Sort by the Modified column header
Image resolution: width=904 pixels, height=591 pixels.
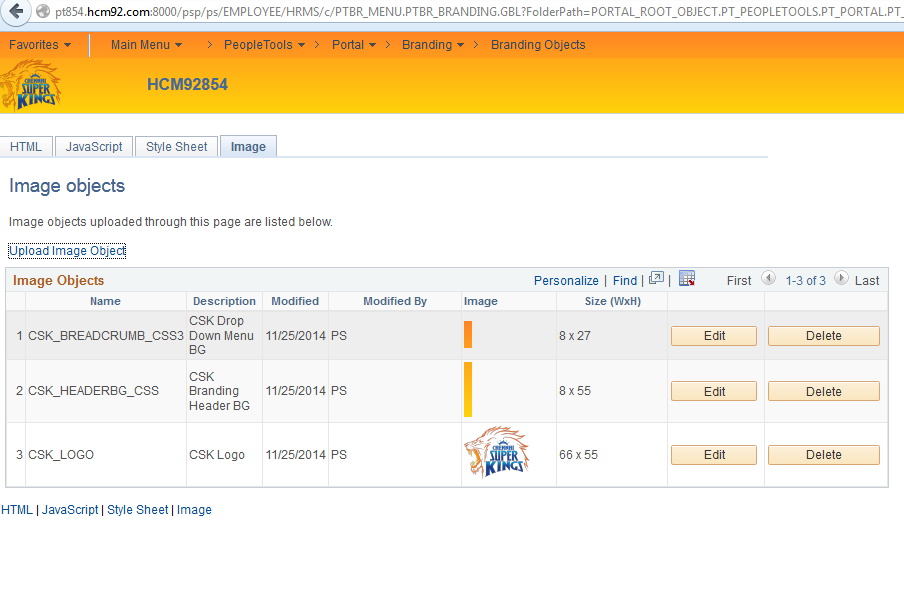point(295,301)
